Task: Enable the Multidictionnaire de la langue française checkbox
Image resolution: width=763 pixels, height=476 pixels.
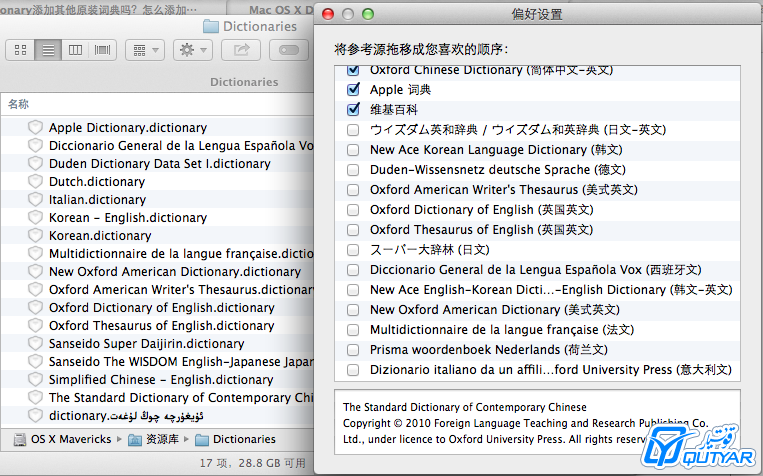Action: coord(353,330)
